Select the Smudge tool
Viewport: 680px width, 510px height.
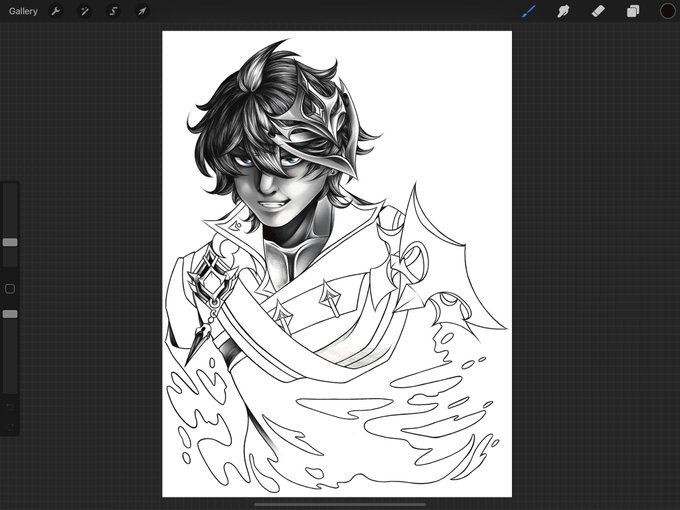pos(563,11)
